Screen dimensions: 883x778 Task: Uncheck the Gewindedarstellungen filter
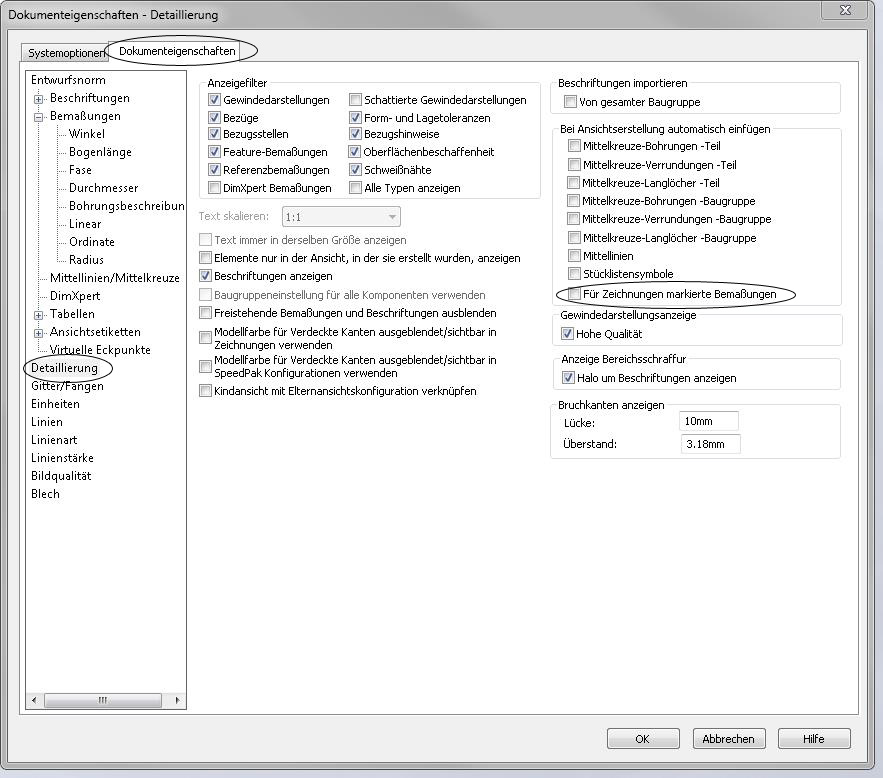pyautogui.click(x=214, y=100)
